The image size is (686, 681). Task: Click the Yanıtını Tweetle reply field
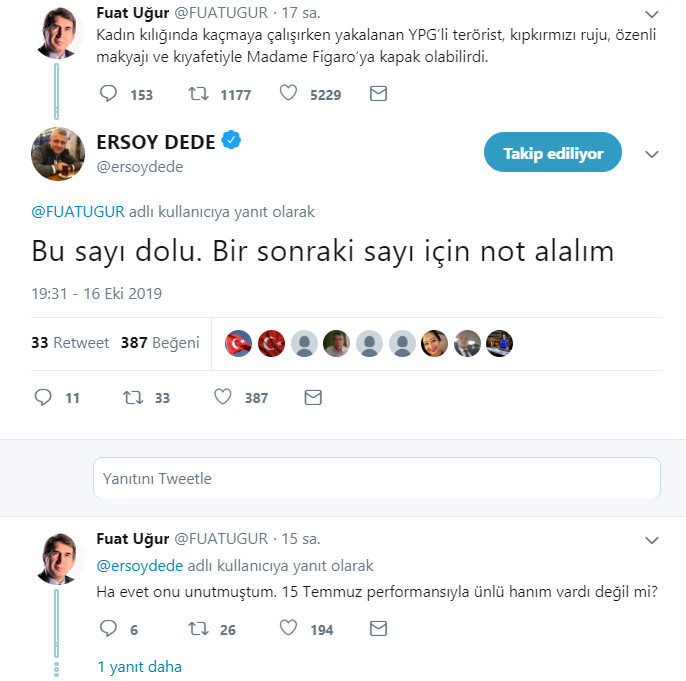pyautogui.click(x=377, y=478)
